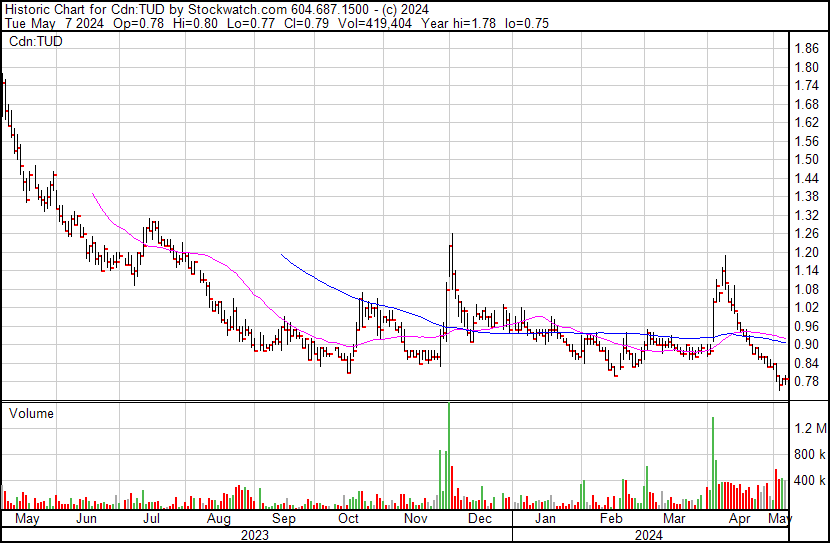Click the '2023' year label
830x543 pixels.
point(255,535)
